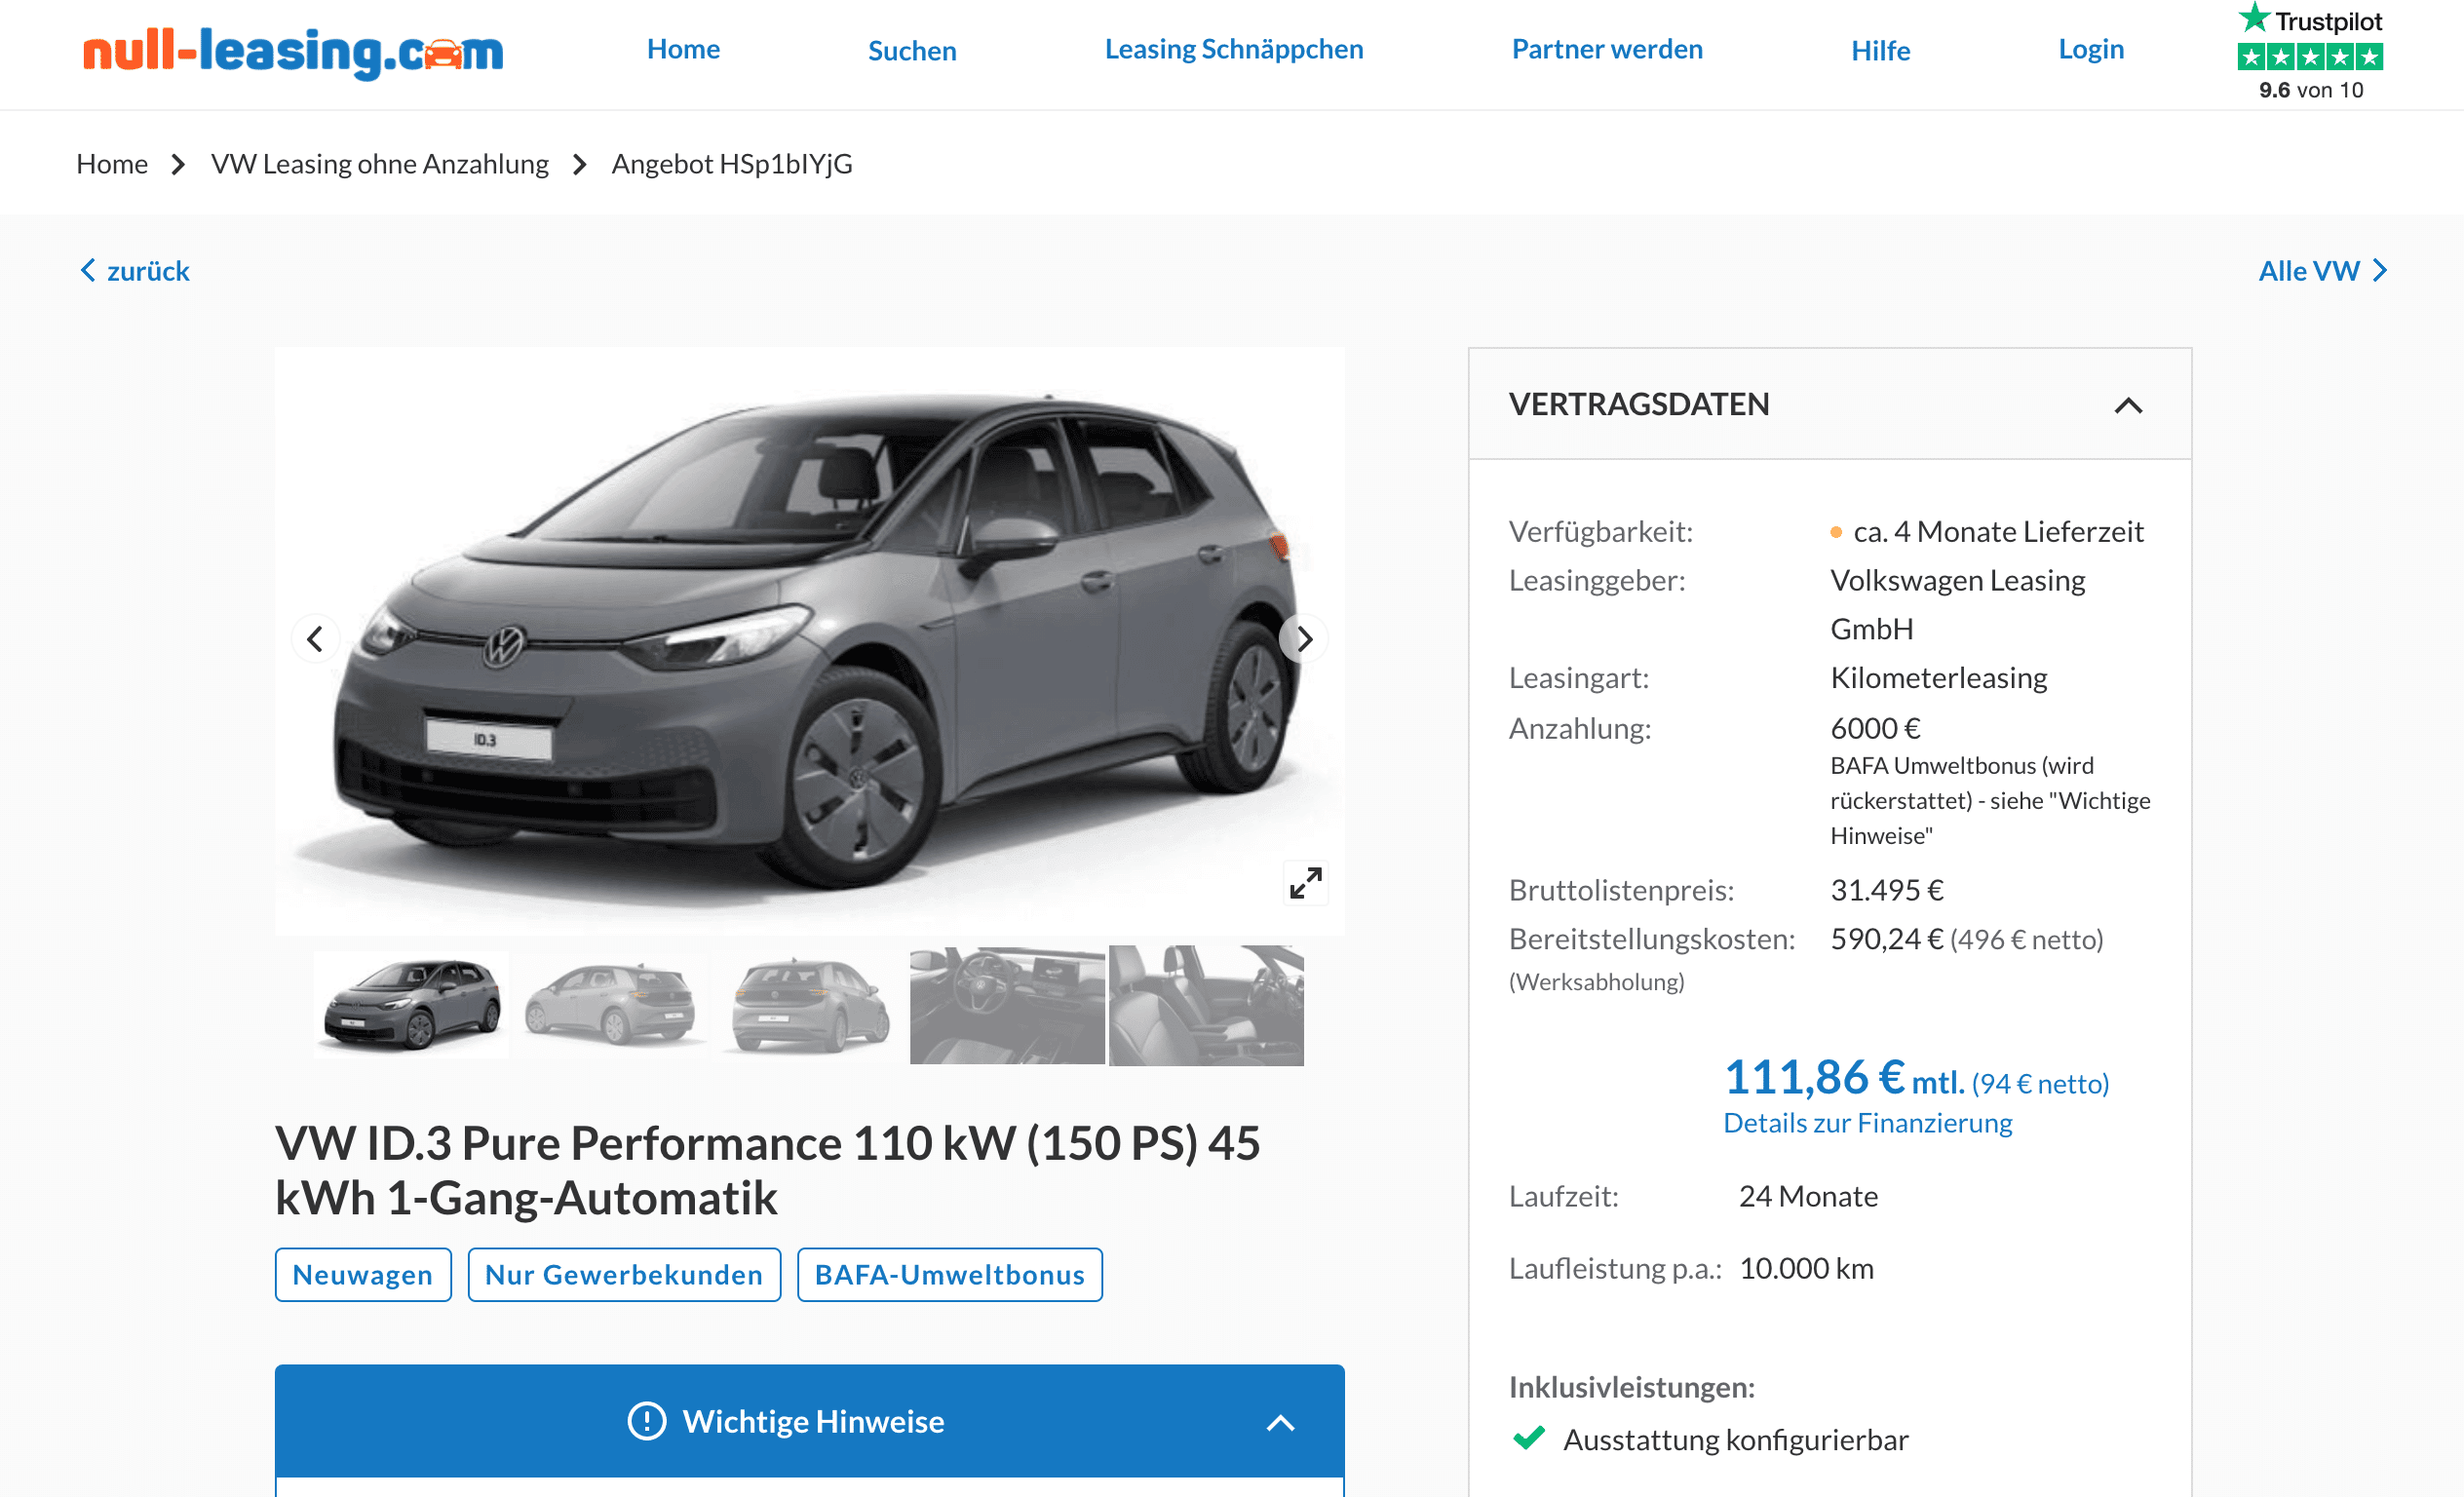Select the dashboard interior thumbnail

pos(1007,1005)
